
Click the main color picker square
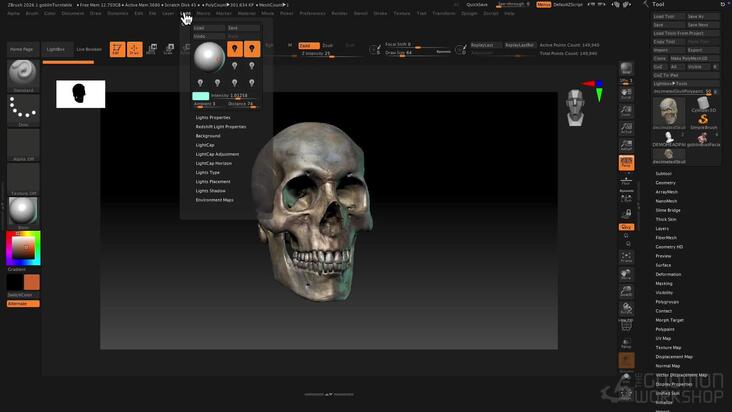[23, 248]
